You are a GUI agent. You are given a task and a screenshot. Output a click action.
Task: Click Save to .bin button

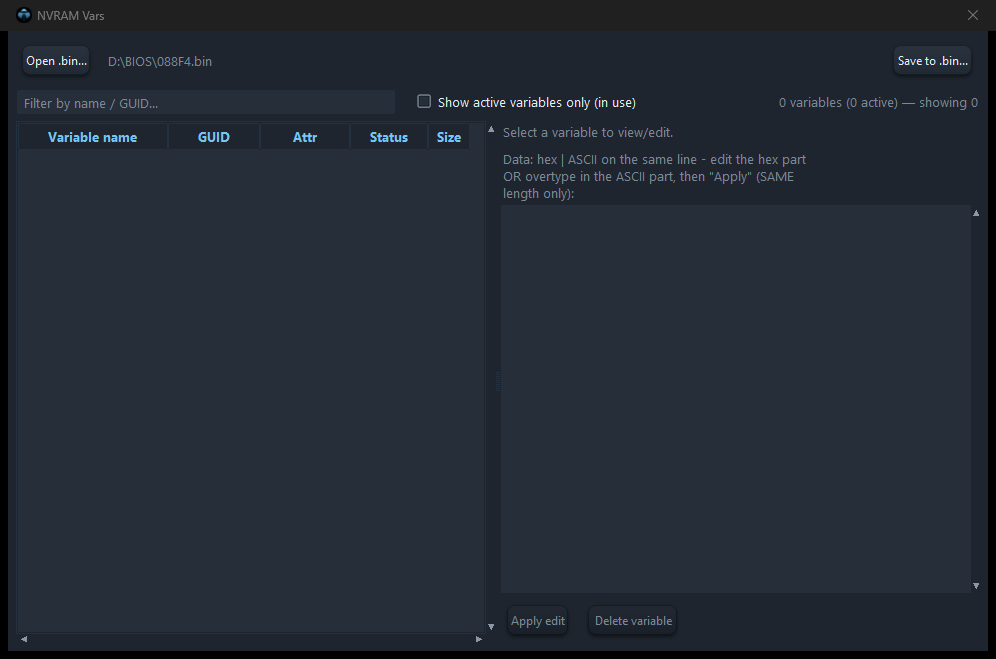pyautogui.click(x=932, y=61)
